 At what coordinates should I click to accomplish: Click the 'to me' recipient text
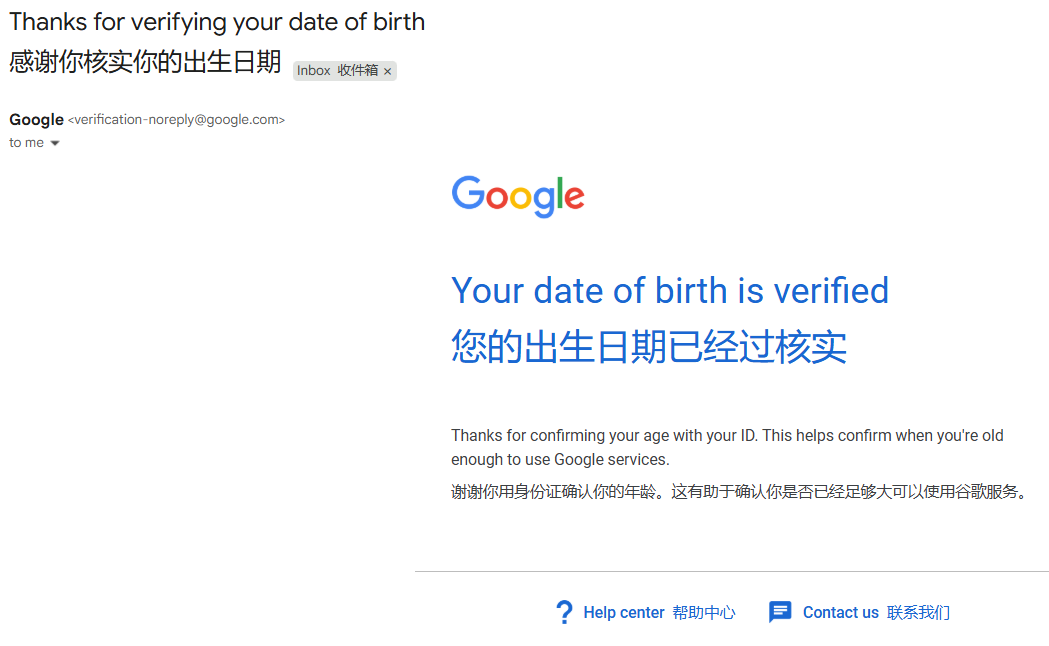pos(26,143)
